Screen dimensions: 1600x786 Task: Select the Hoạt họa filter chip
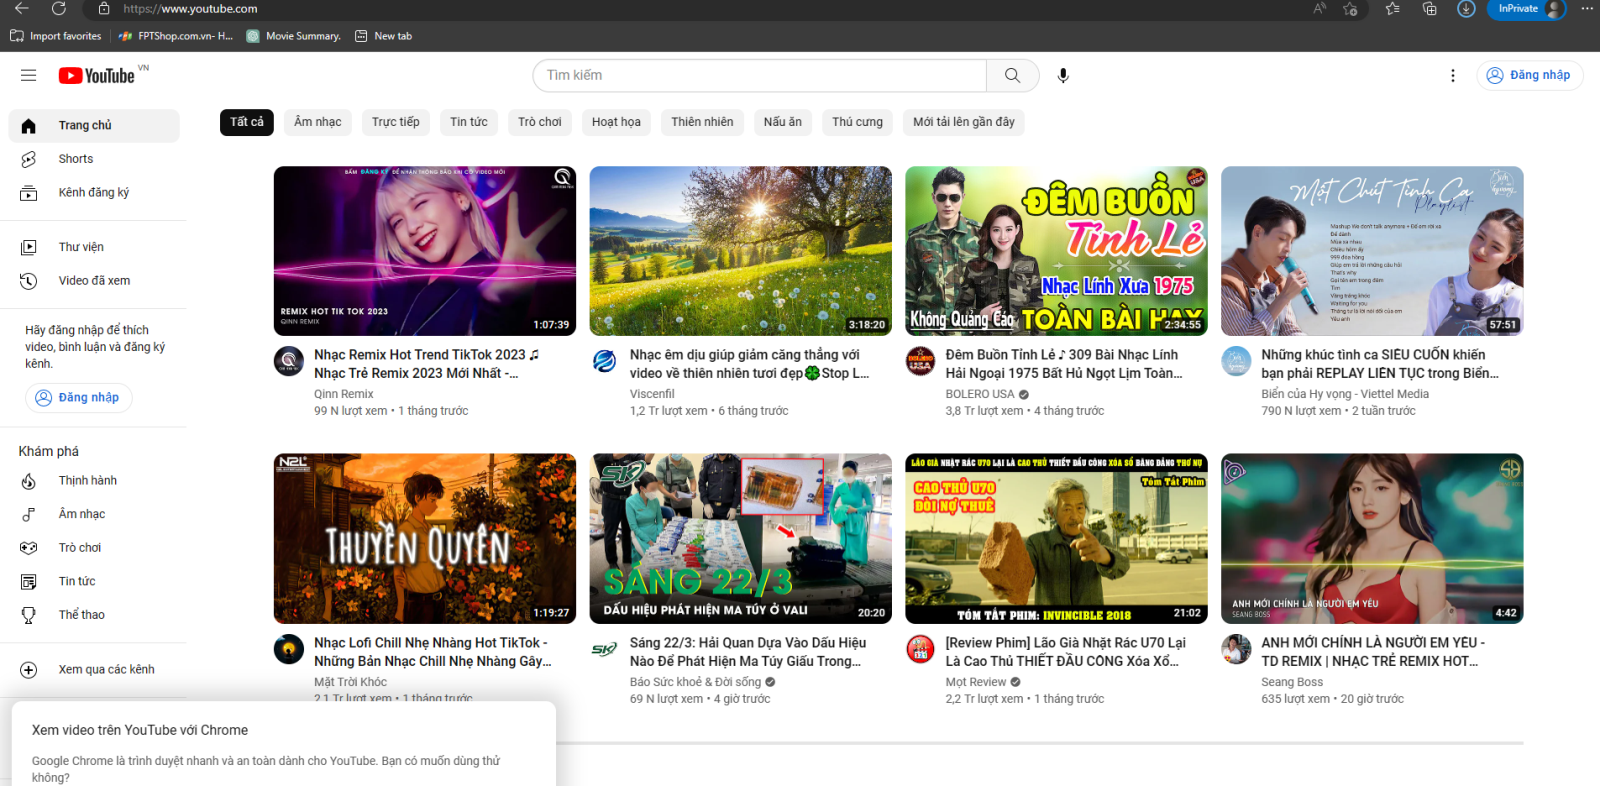616,122
